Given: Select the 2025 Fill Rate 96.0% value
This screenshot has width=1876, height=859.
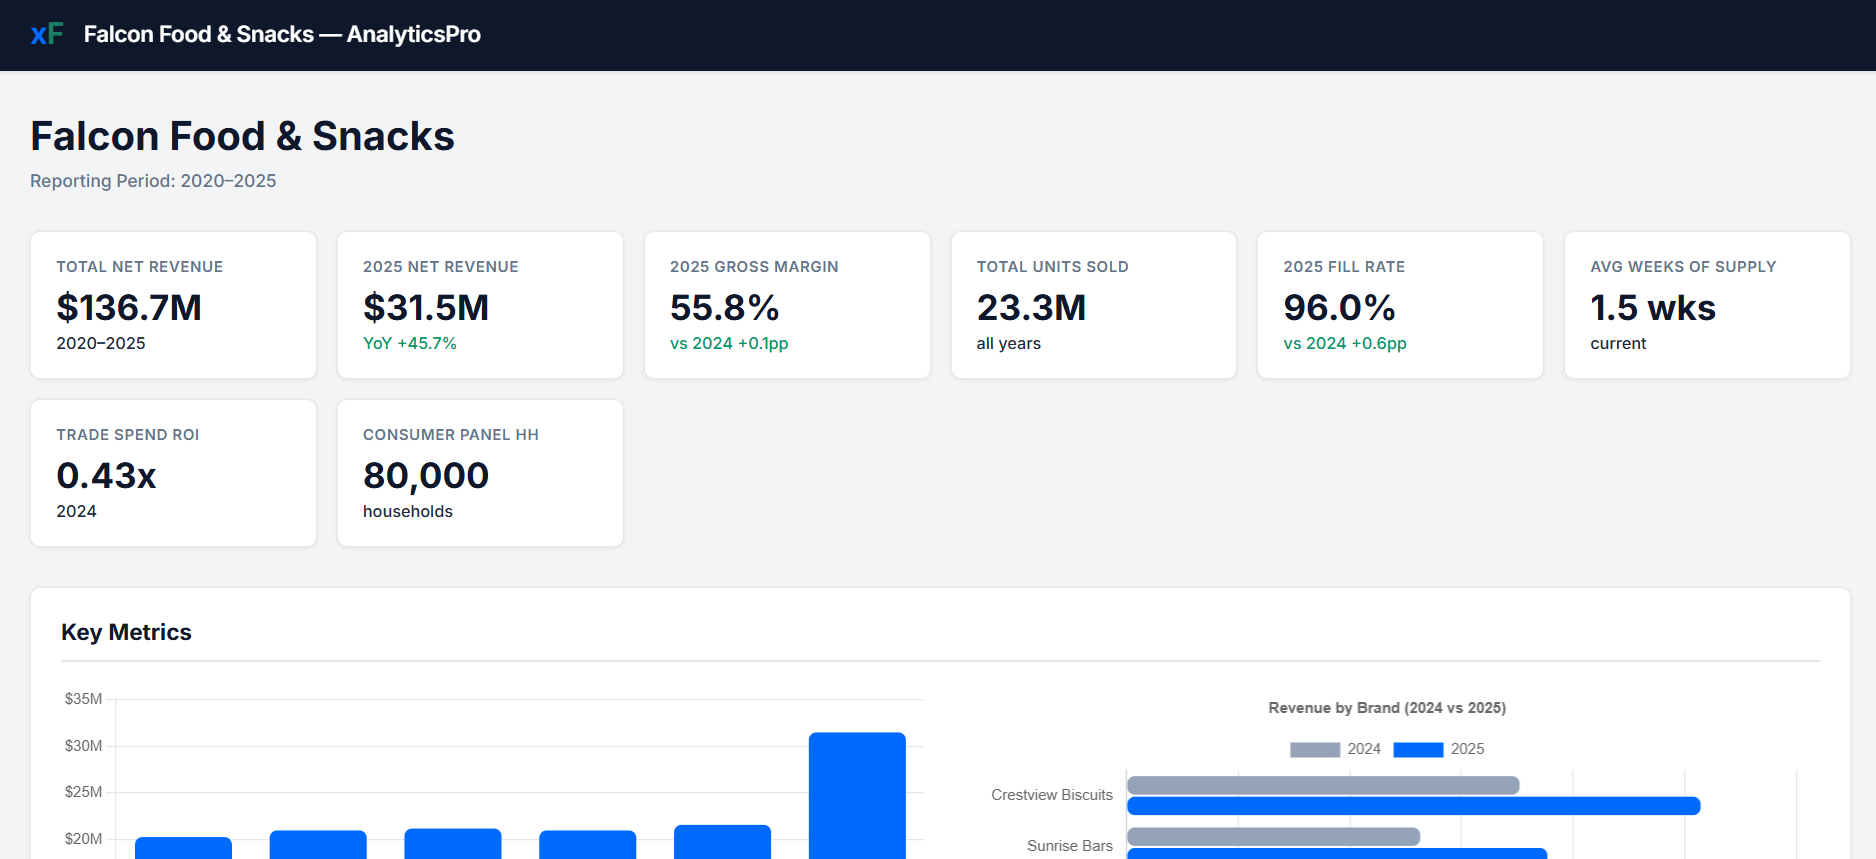Looking at the screenshot, I should (1339, 308).
